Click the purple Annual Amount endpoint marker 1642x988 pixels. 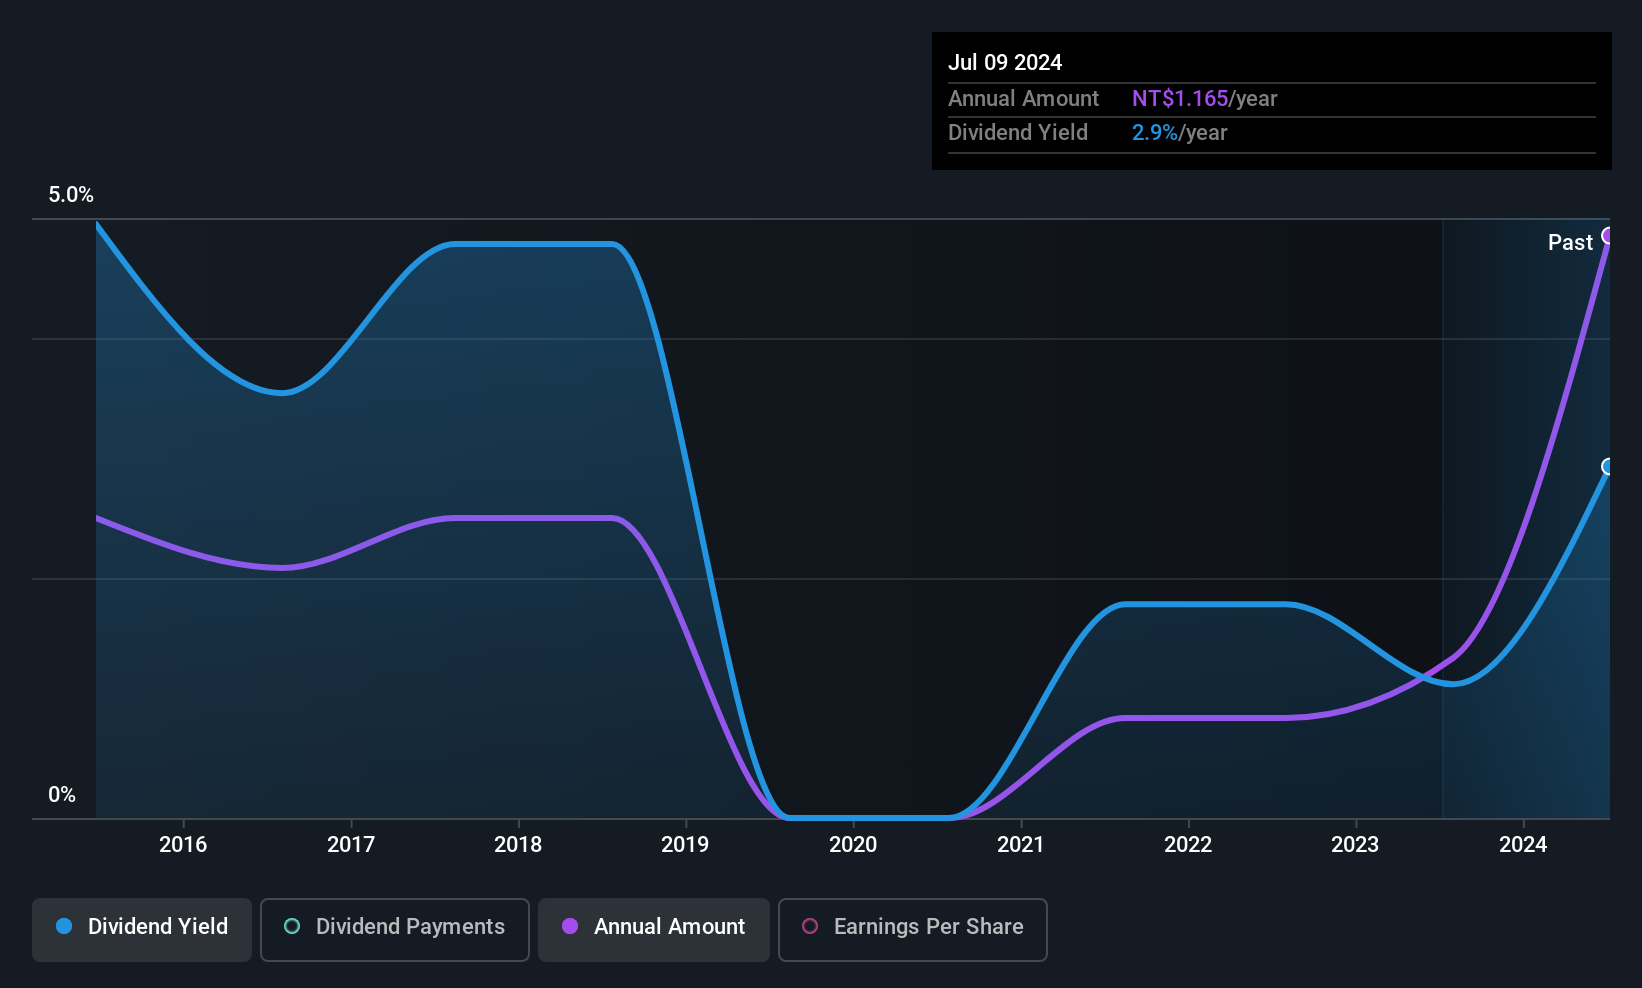(1608, 236)
